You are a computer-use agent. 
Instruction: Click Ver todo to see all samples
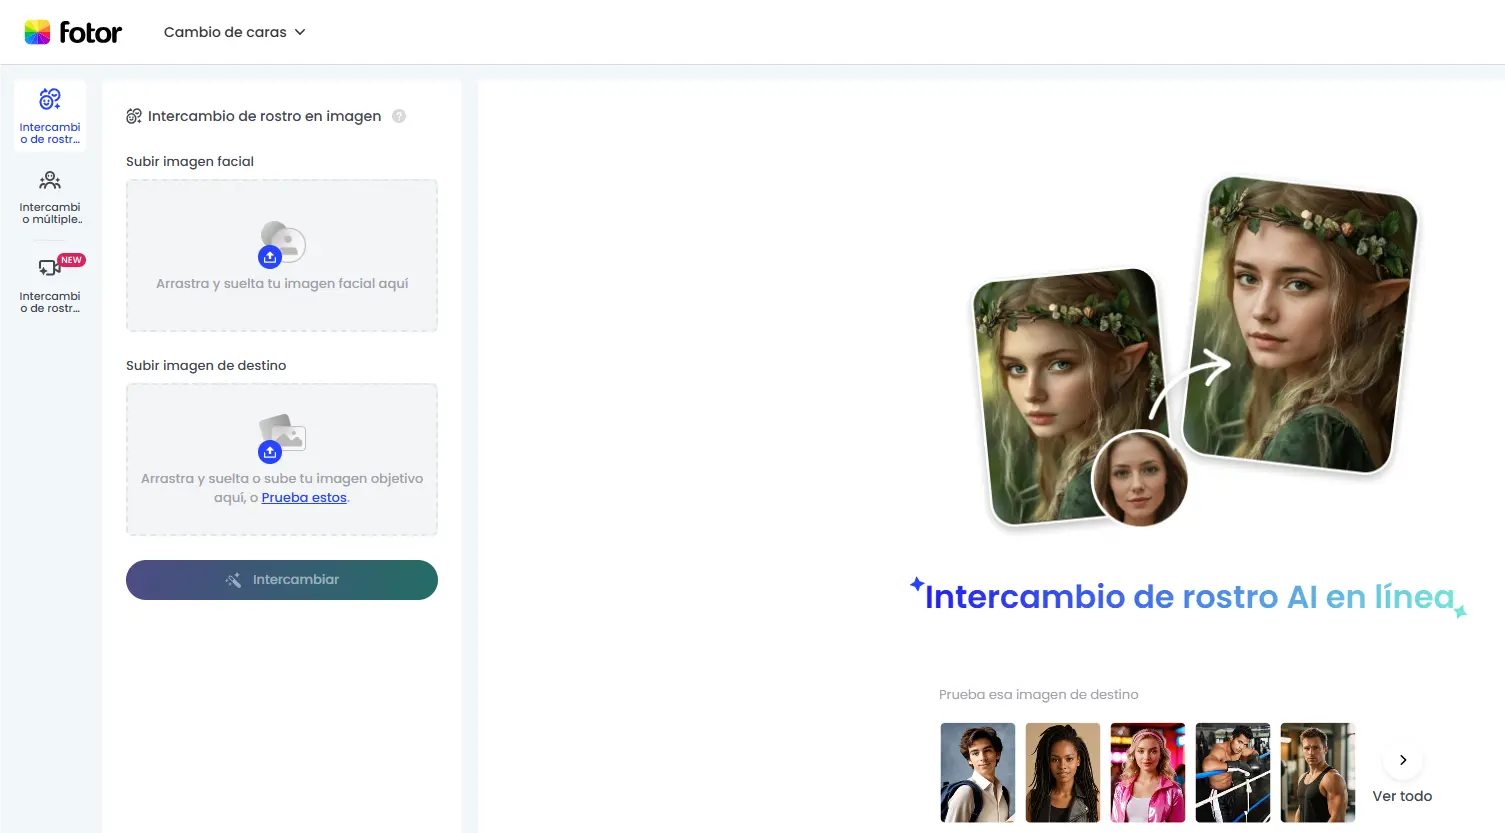tap(1402, 796)
